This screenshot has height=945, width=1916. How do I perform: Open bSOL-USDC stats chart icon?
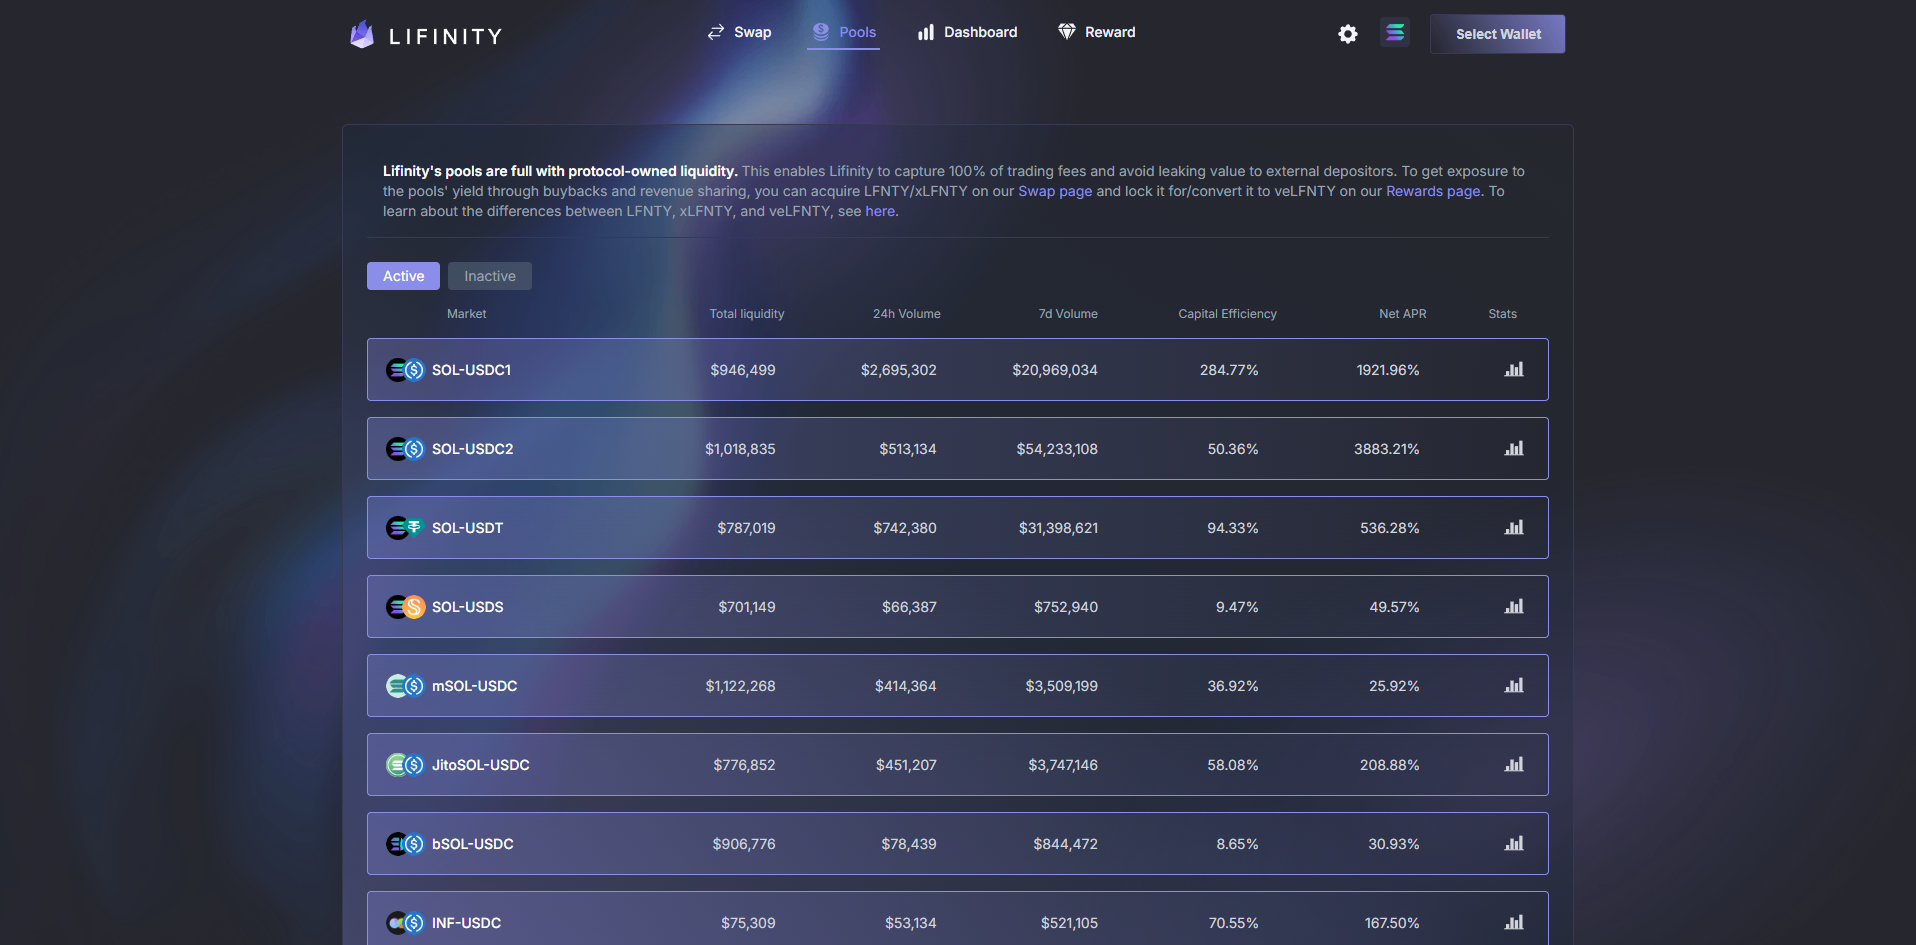(1513, 844)
